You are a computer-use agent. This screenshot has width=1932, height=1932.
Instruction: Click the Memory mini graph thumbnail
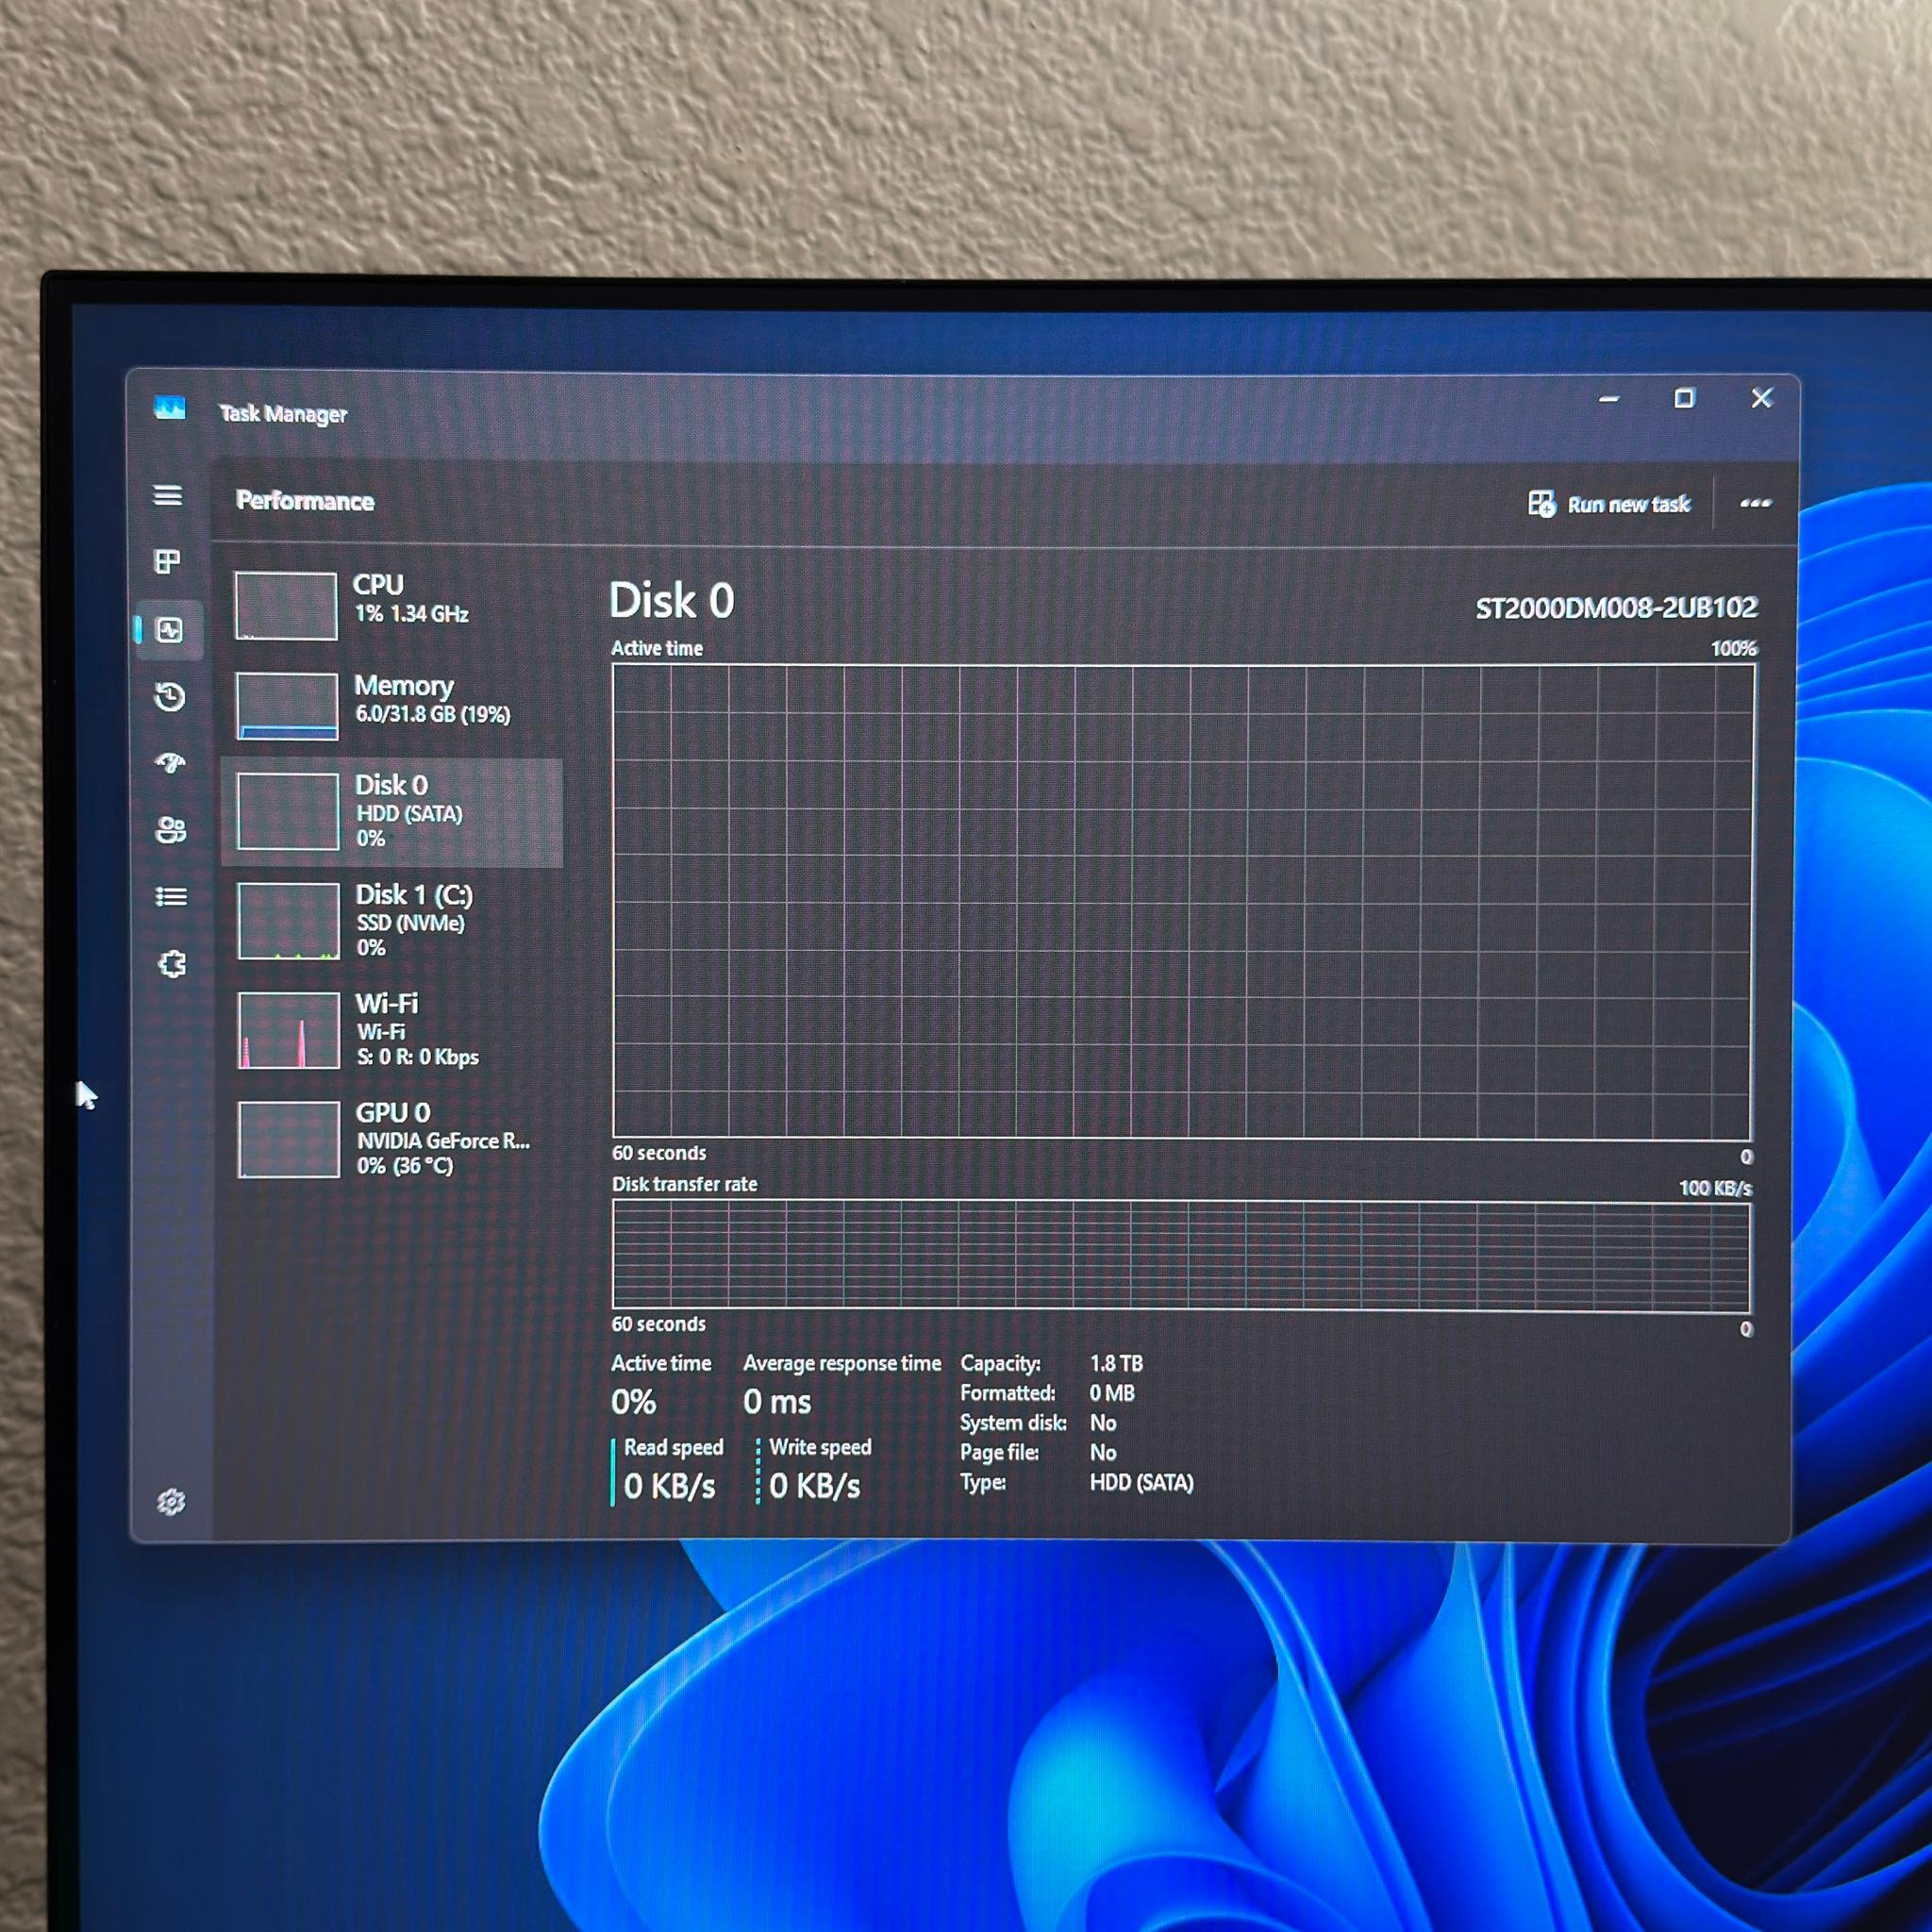pyautogui.click(x=287, y=706)
